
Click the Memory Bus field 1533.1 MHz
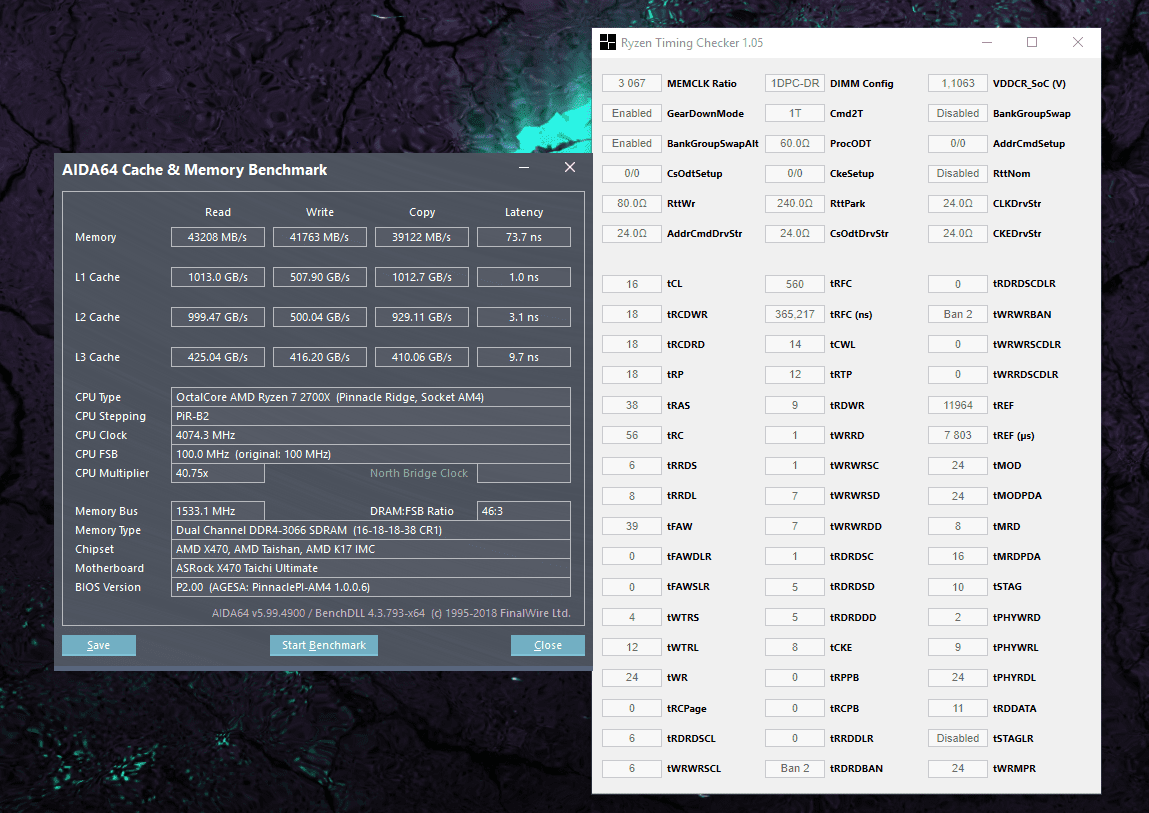[x=218, y=511]
